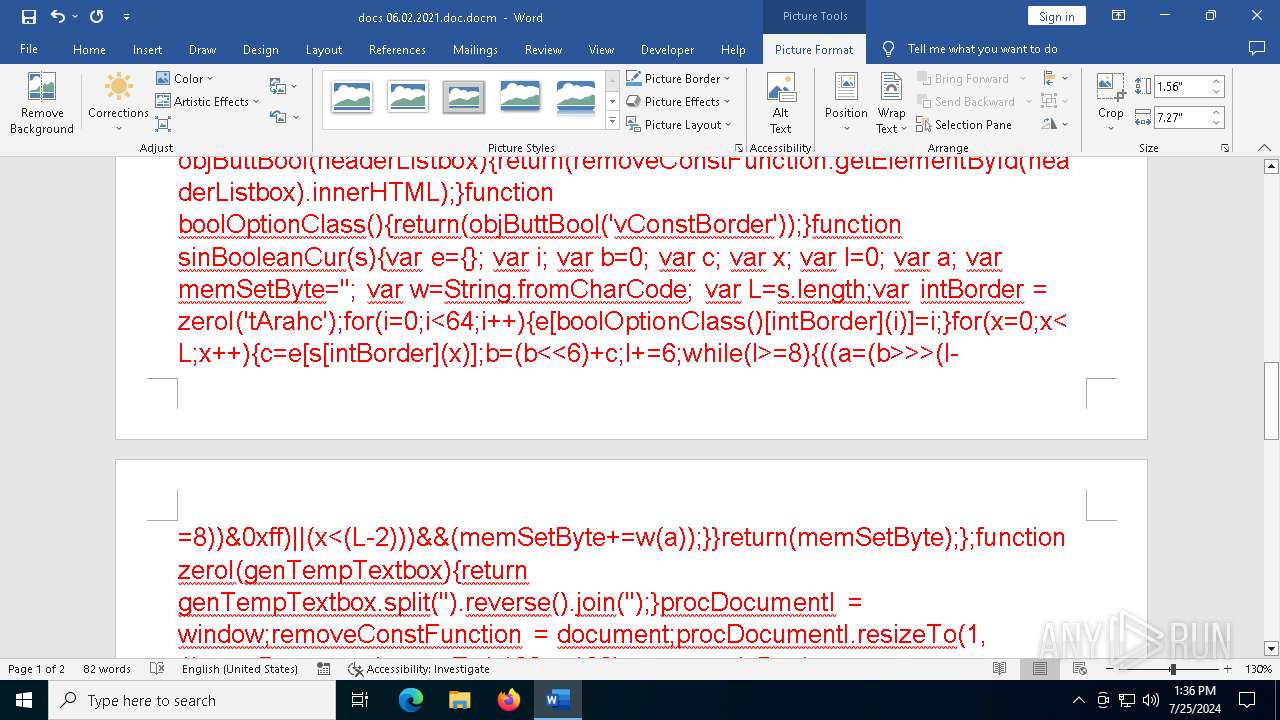Open the Position dropdown

tap(846, 104)
